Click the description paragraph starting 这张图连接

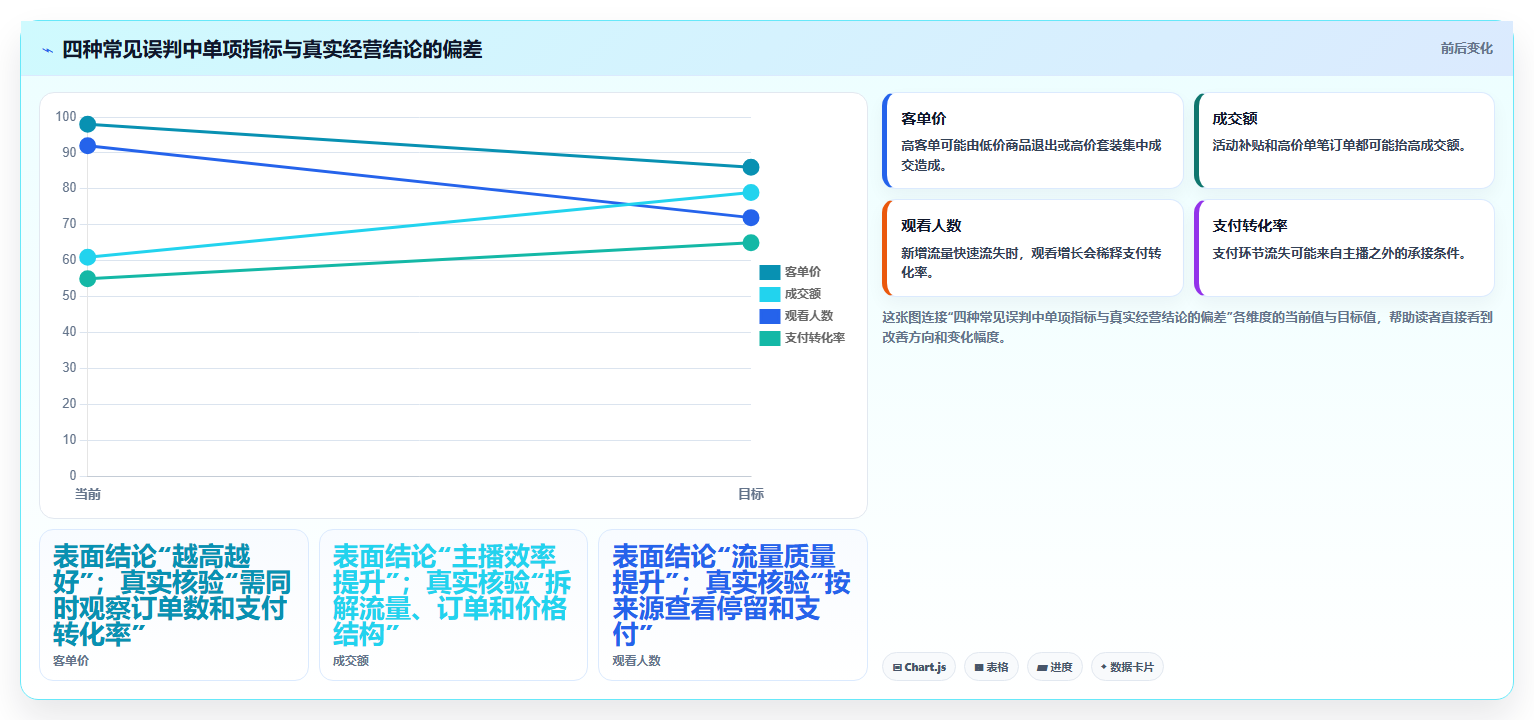(x=1187, y=327)
